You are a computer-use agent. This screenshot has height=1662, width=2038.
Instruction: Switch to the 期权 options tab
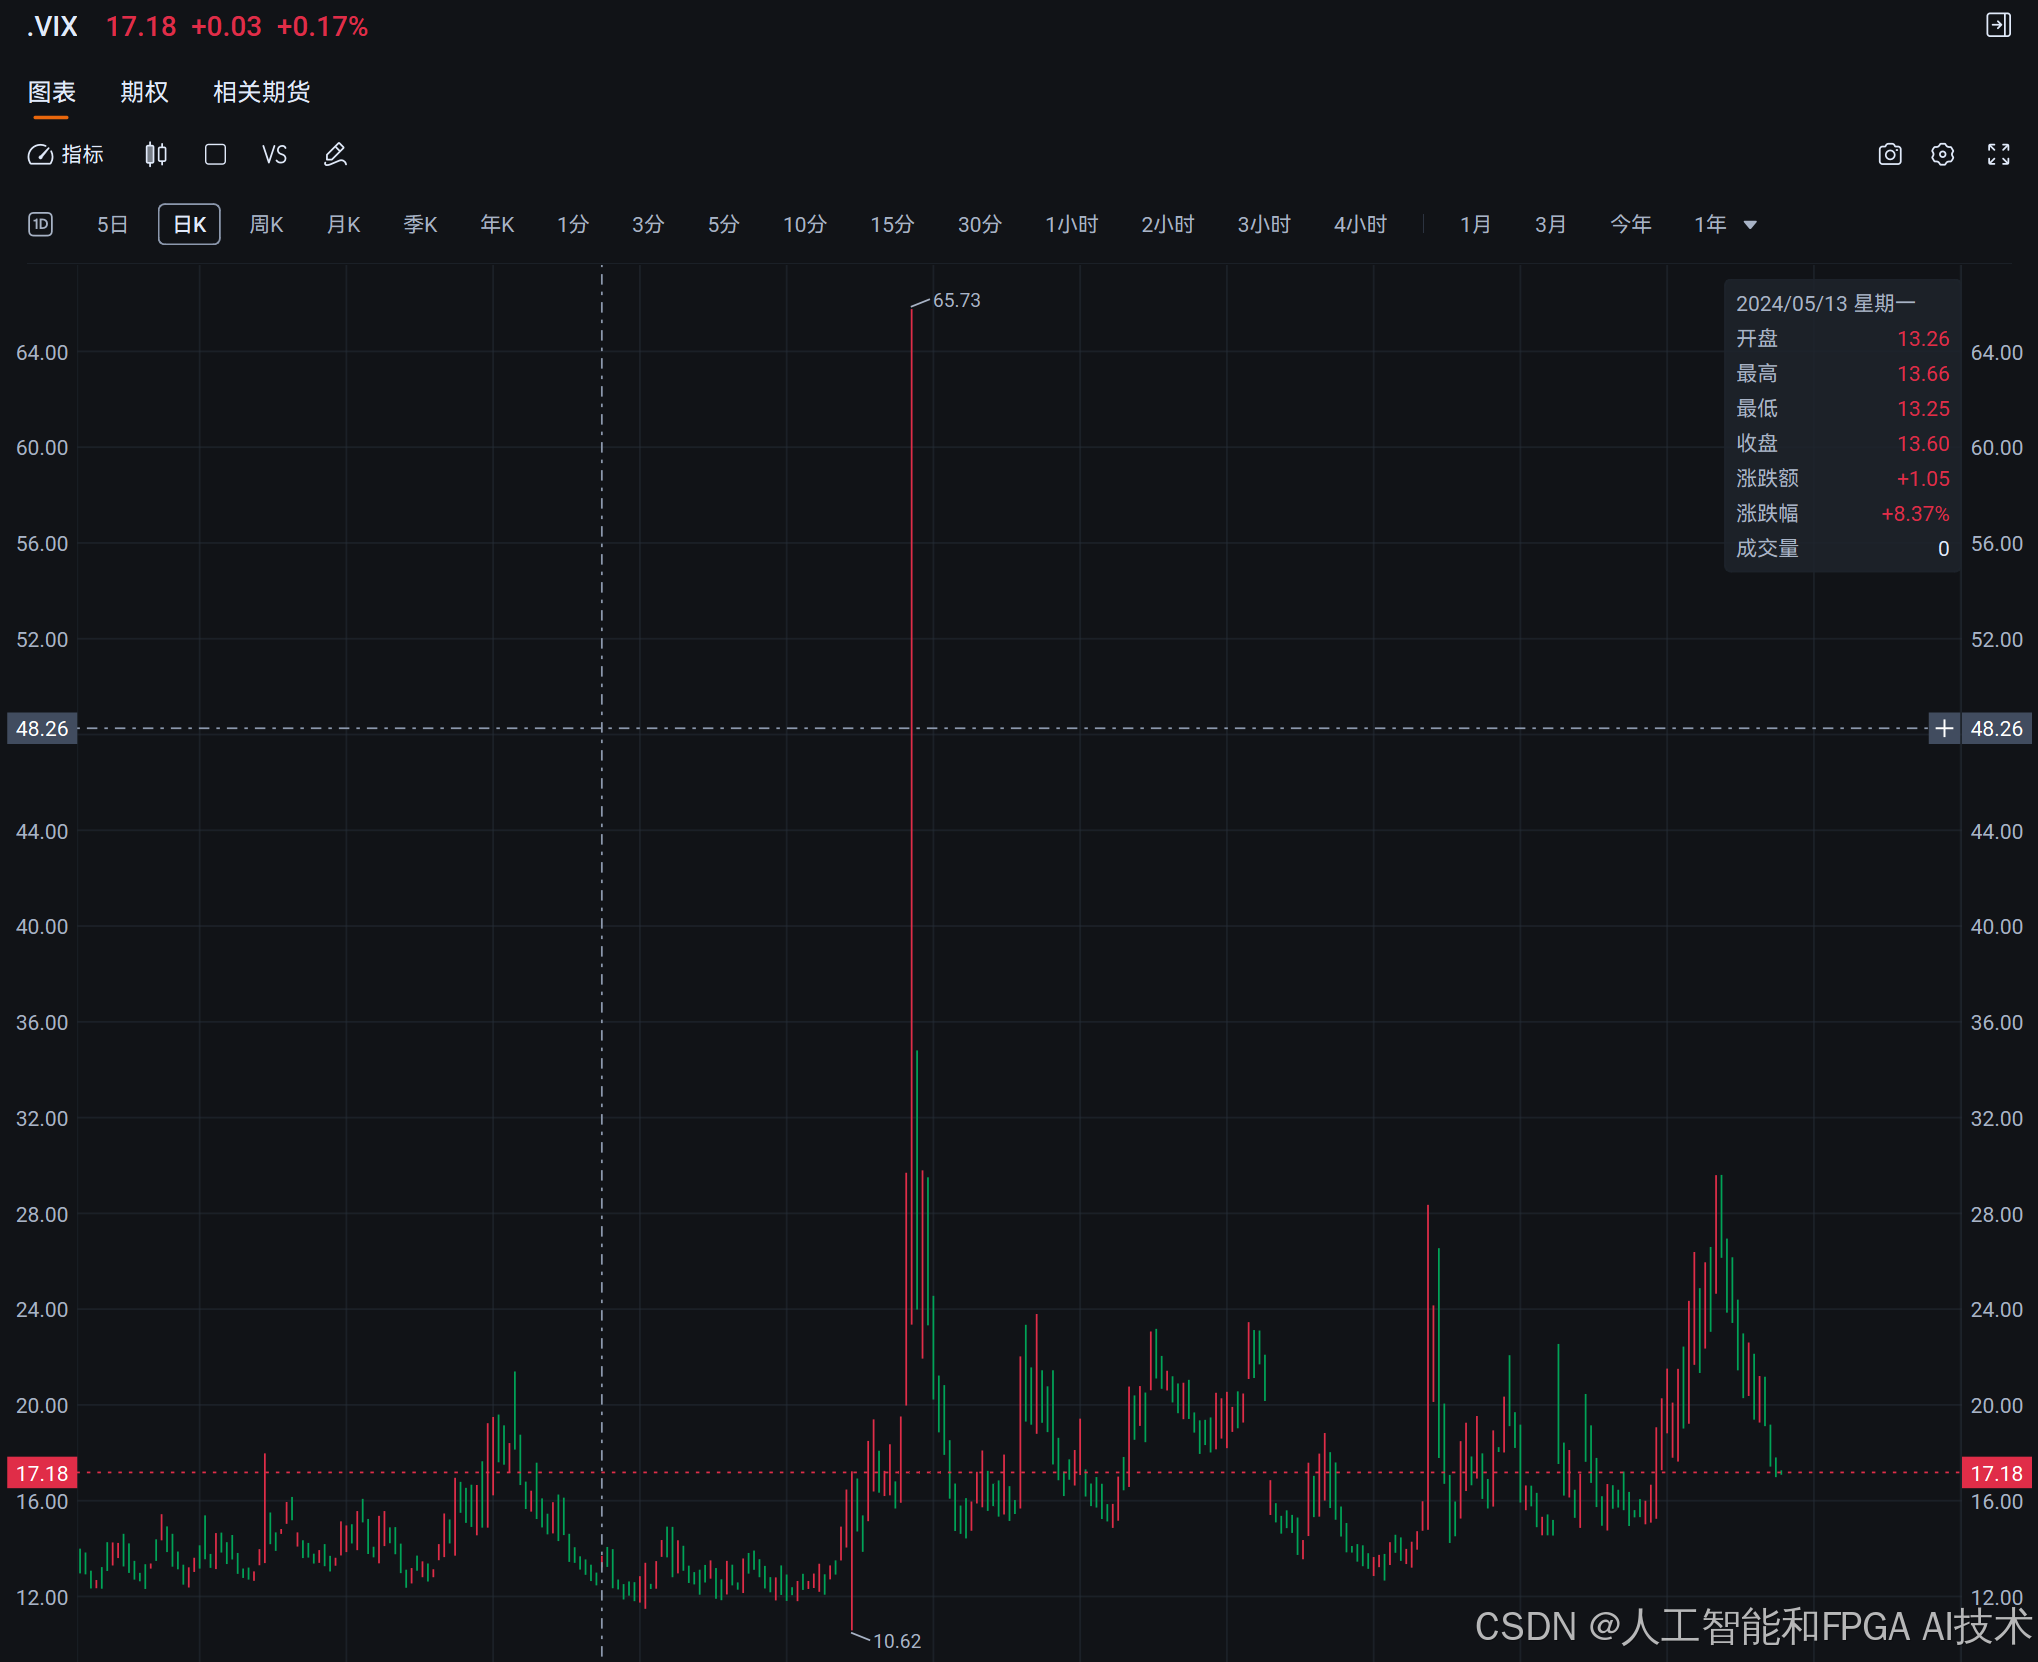[x=144, y=92]
